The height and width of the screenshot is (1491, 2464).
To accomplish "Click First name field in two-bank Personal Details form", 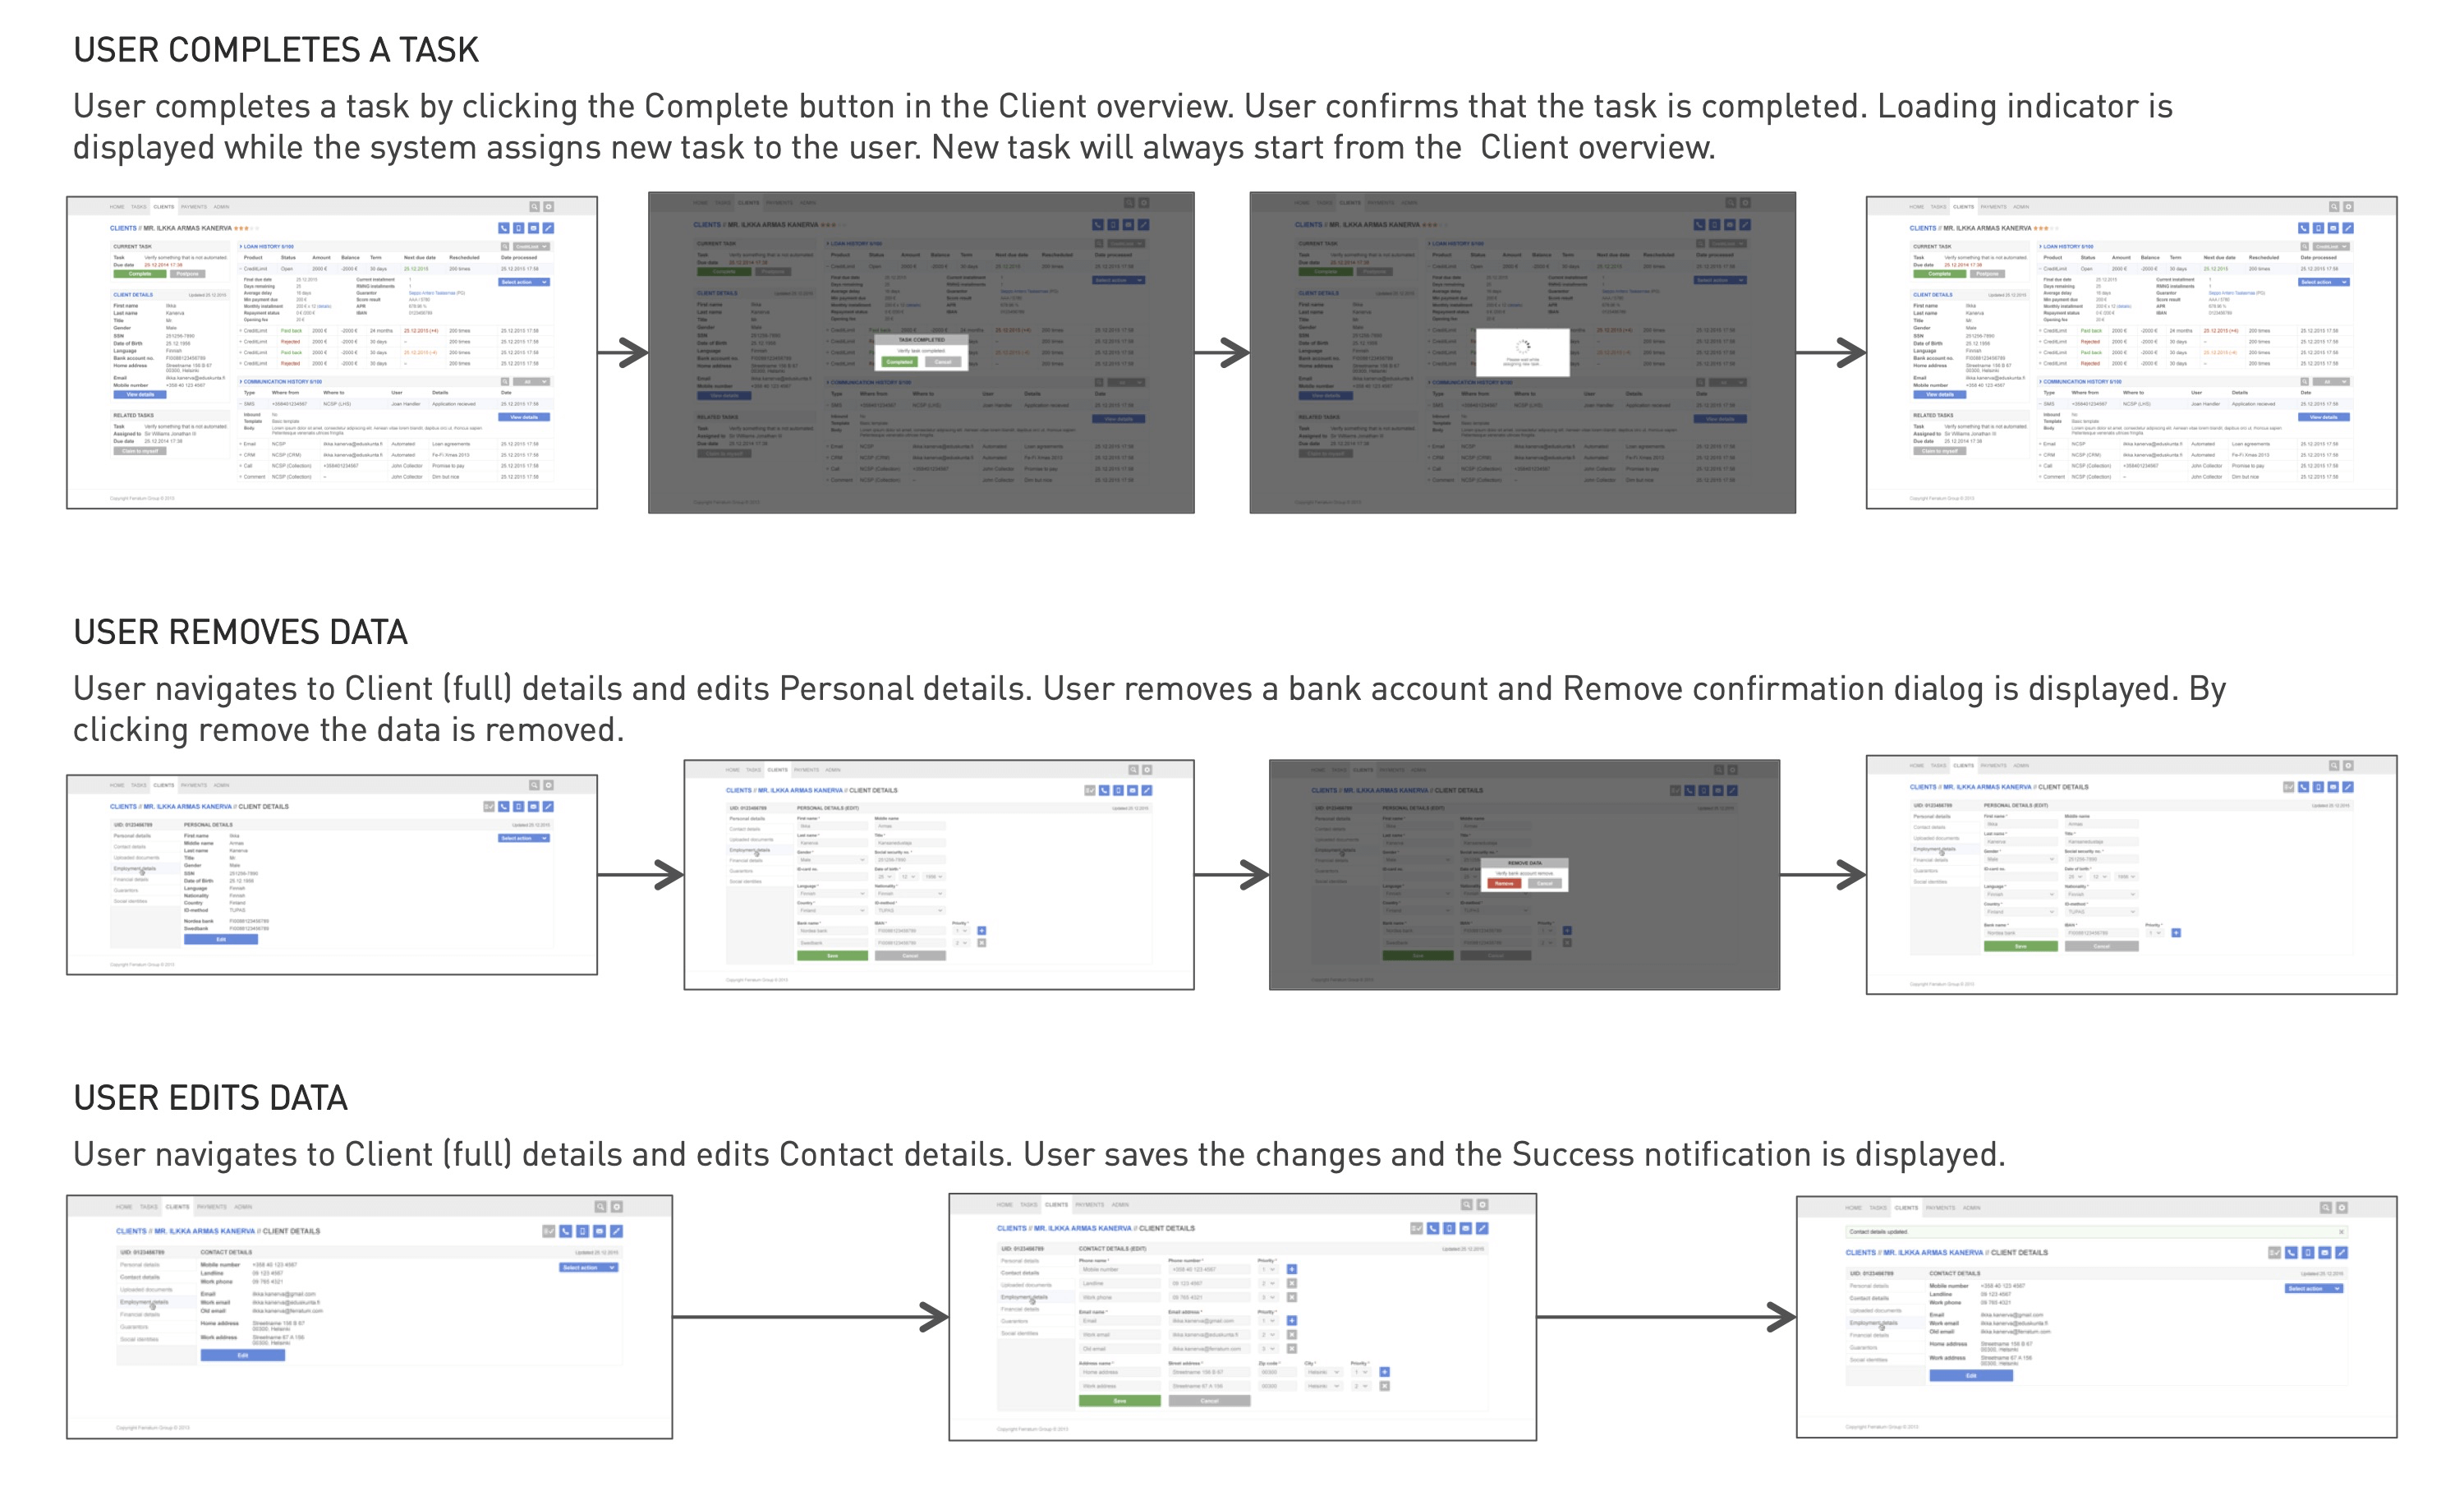I will pos(832,826).
